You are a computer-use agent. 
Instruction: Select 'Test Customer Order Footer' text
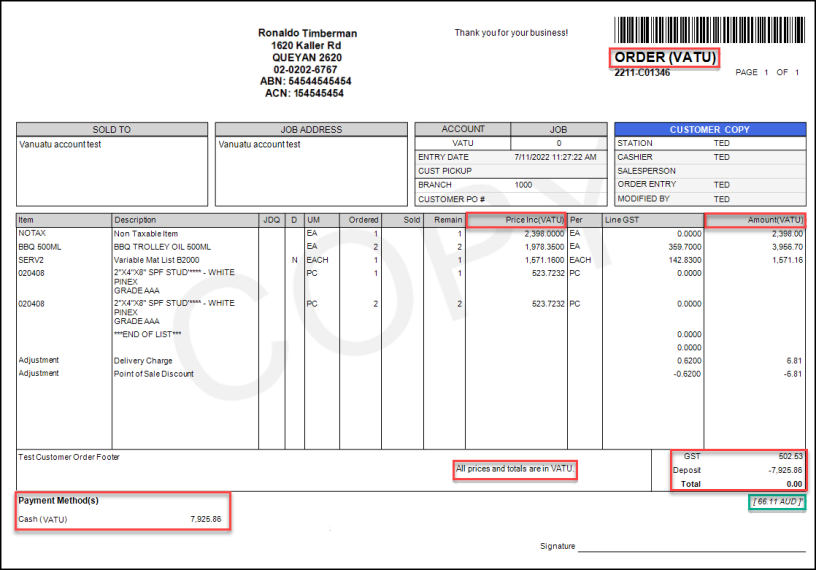point(69,457)
